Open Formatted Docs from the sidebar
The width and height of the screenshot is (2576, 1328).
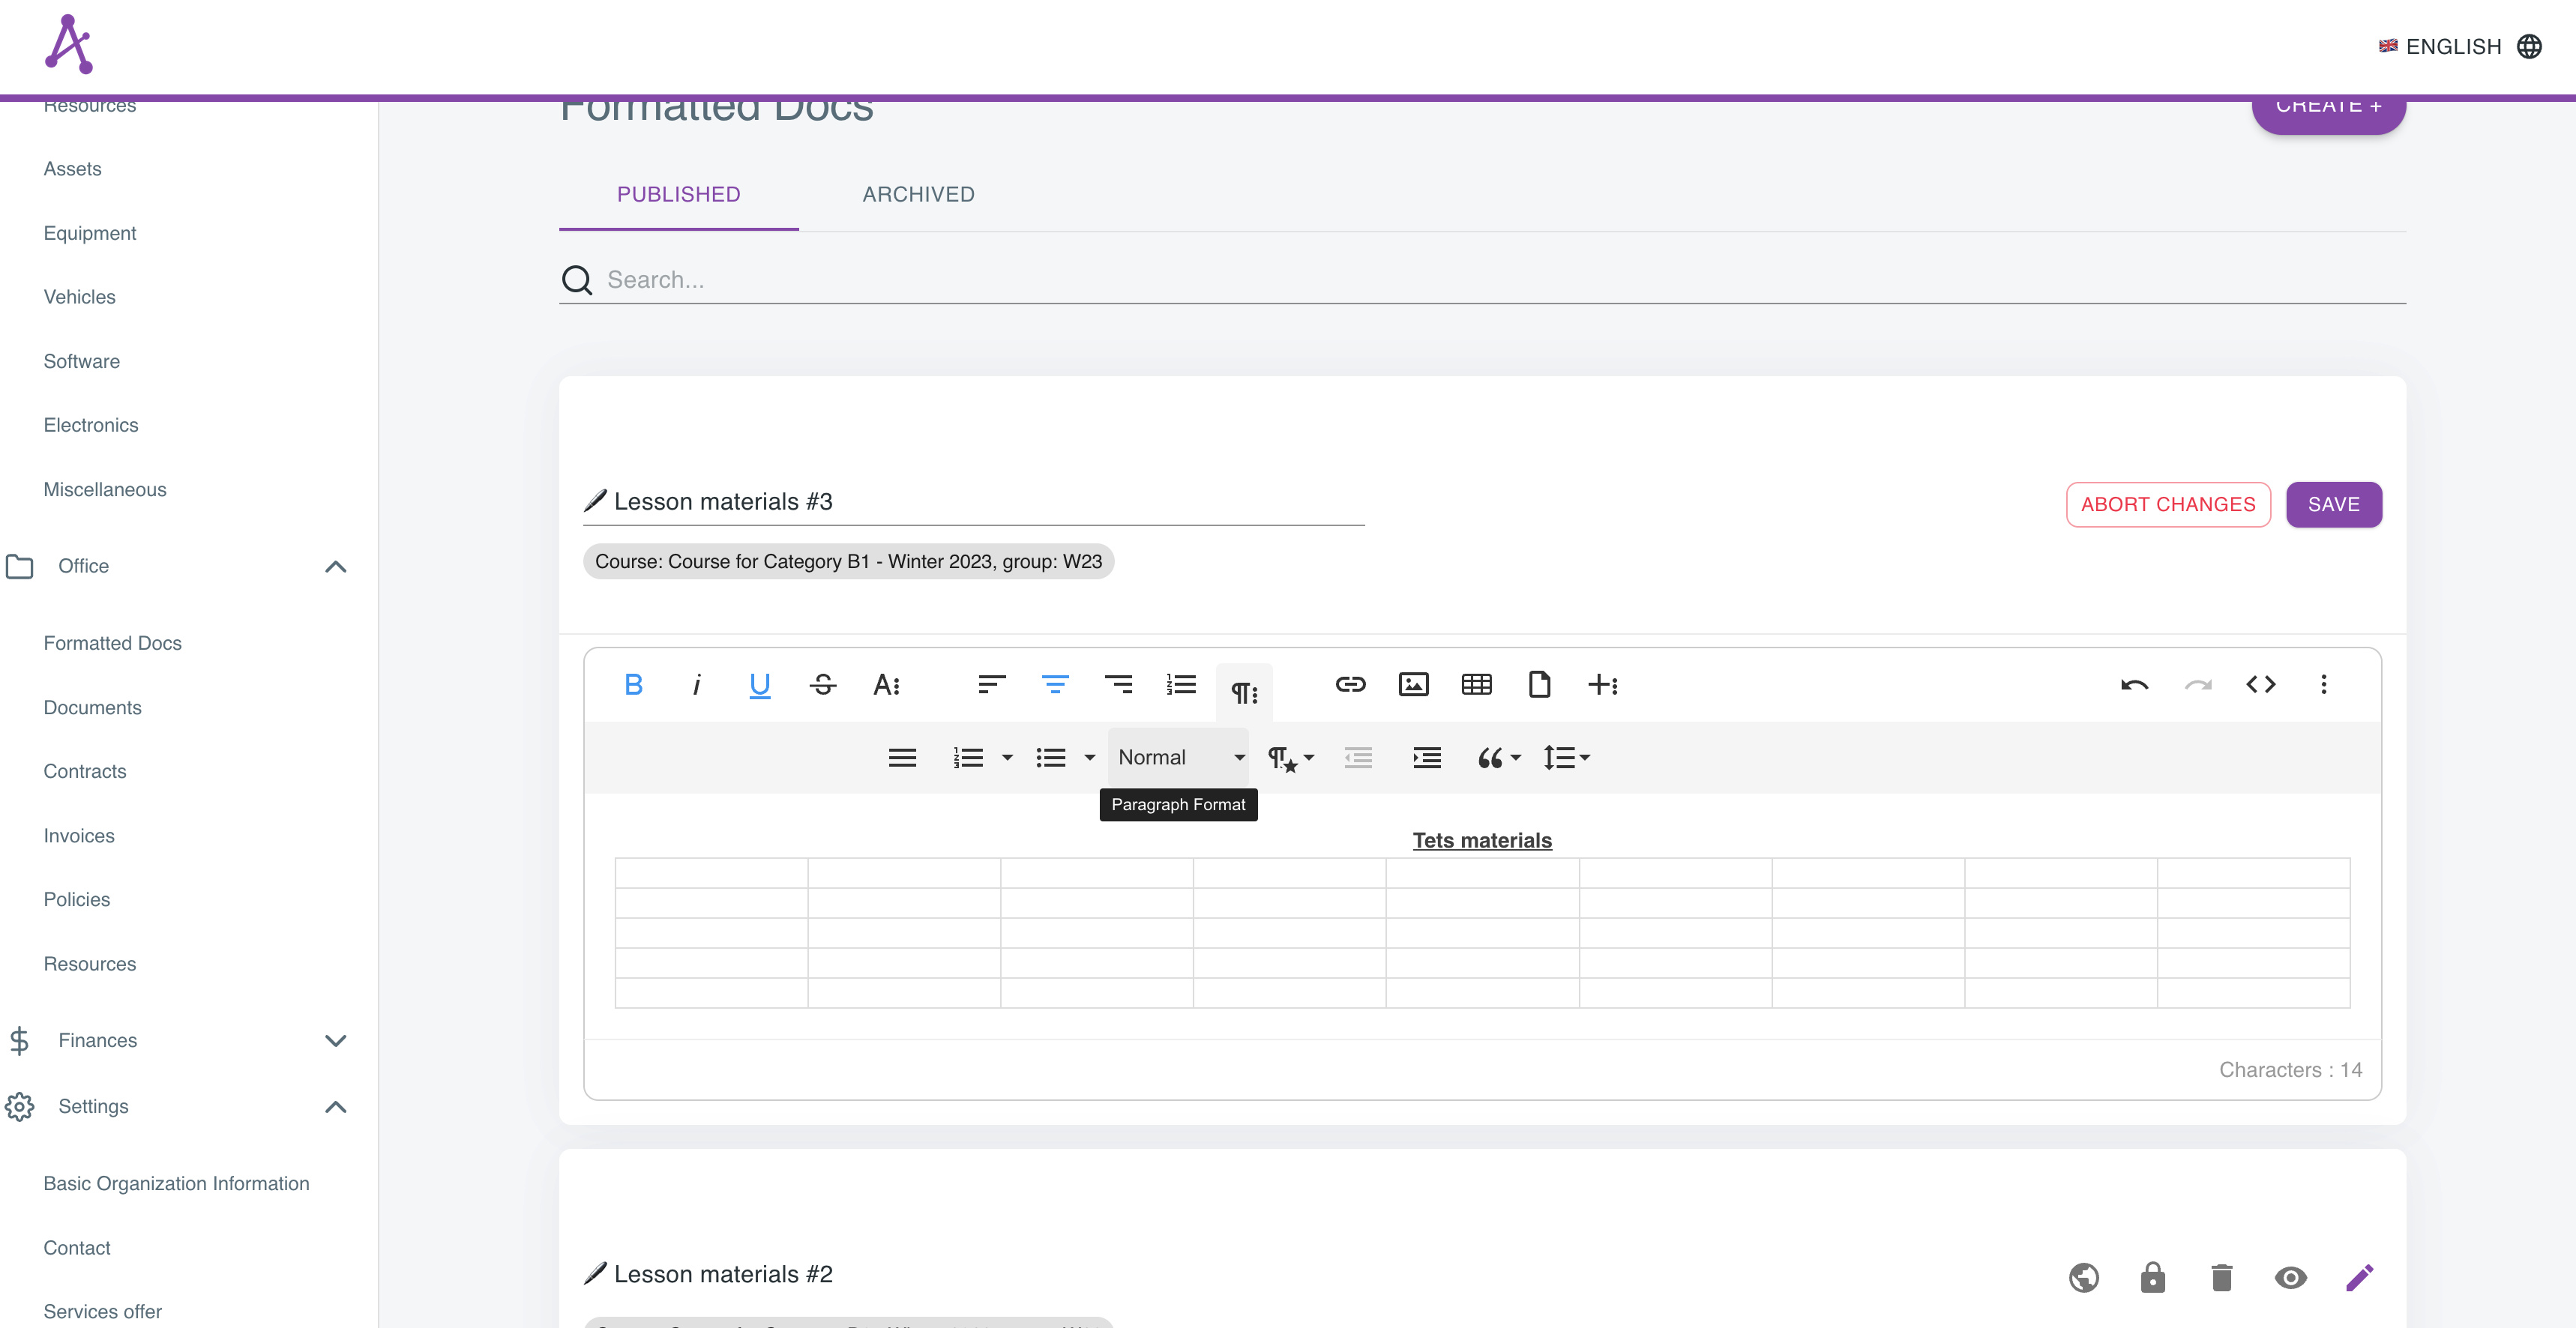pos(113,643)
